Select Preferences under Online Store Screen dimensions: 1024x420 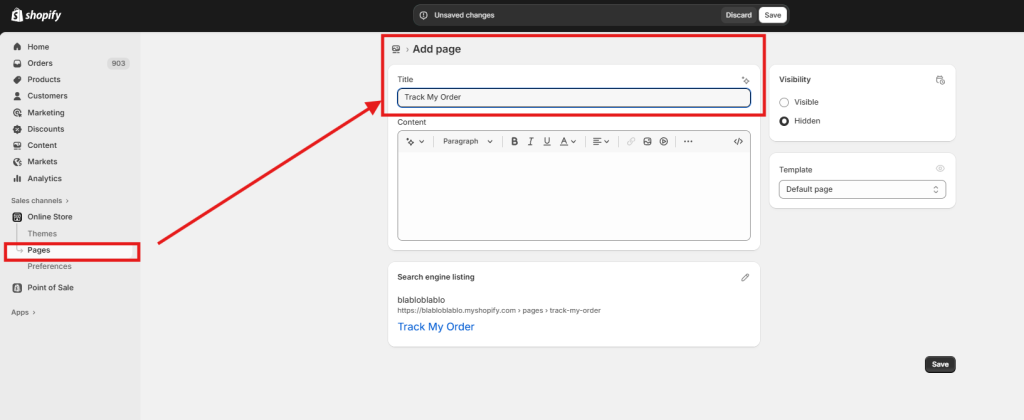pyautogui.click(x=50, y=267)
